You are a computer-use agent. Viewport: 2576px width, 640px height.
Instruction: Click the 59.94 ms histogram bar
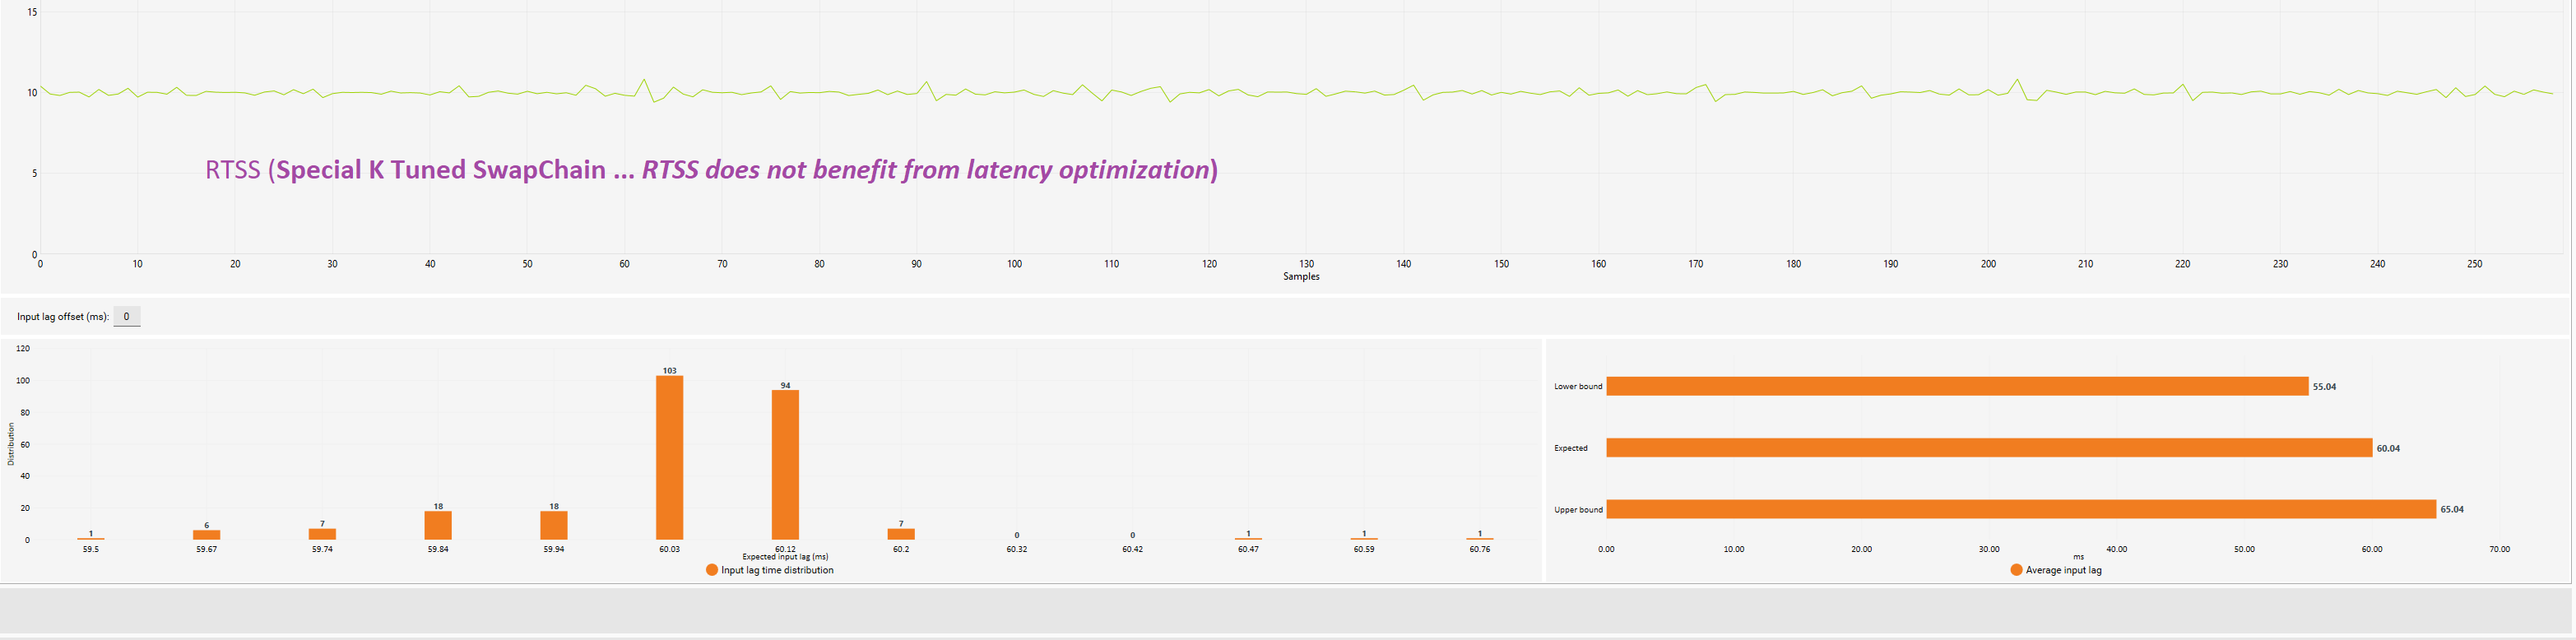click(554, 526)
